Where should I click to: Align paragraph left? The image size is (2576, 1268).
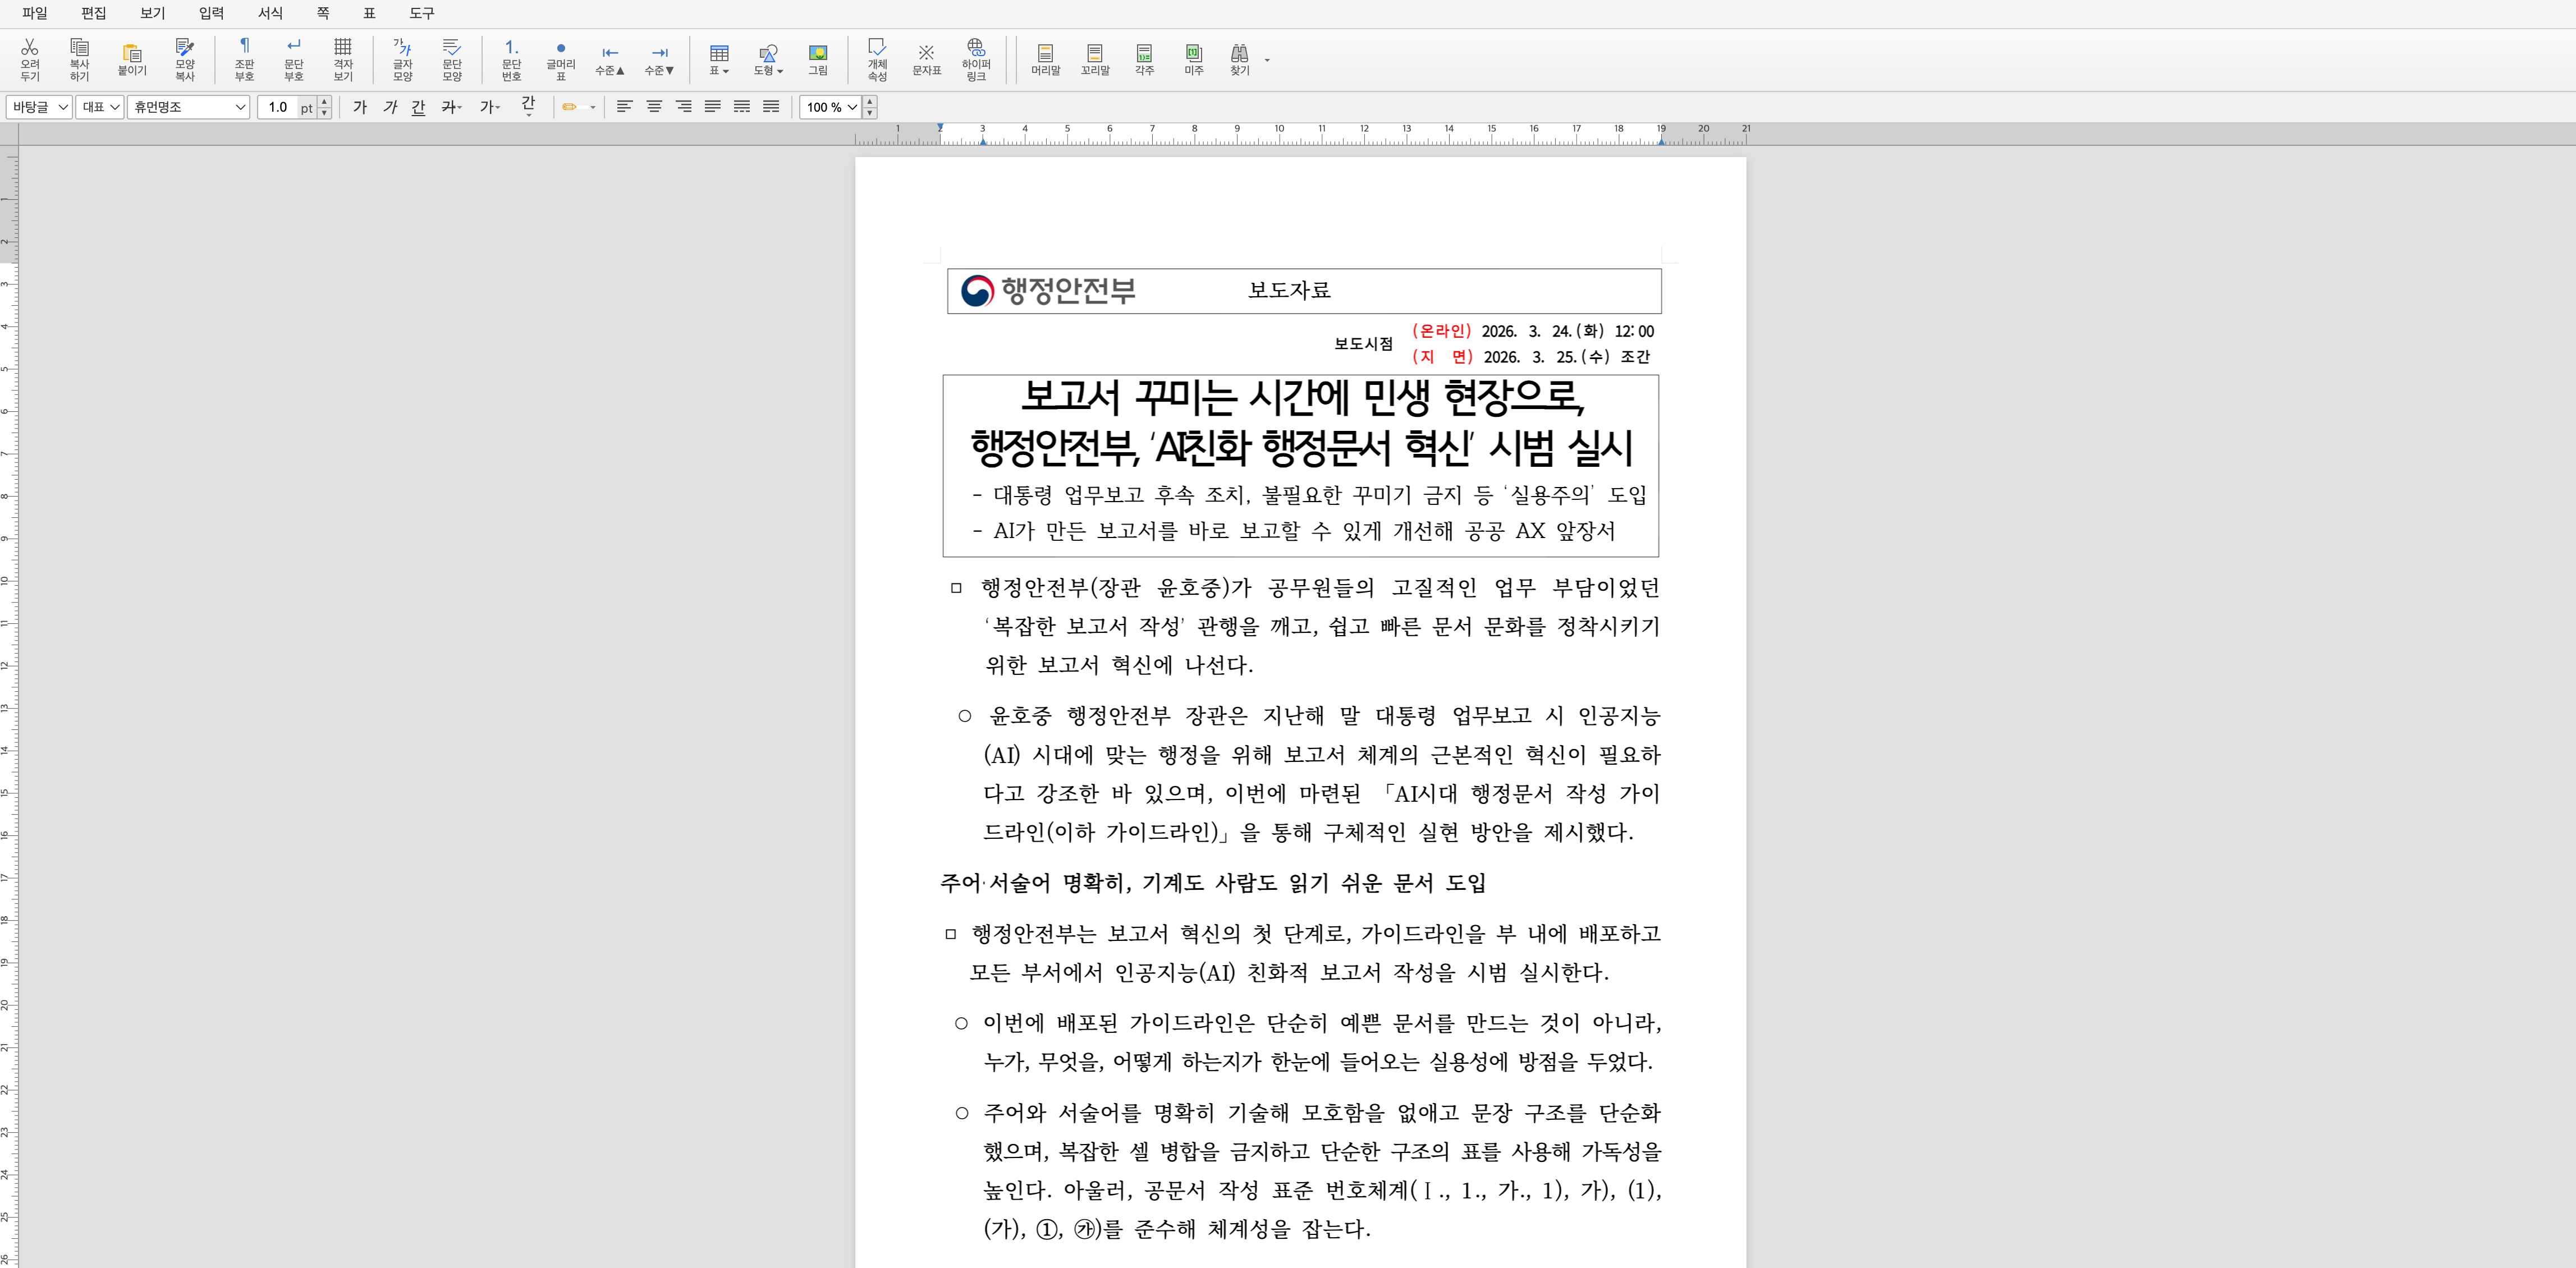click(x=624, y=107)
